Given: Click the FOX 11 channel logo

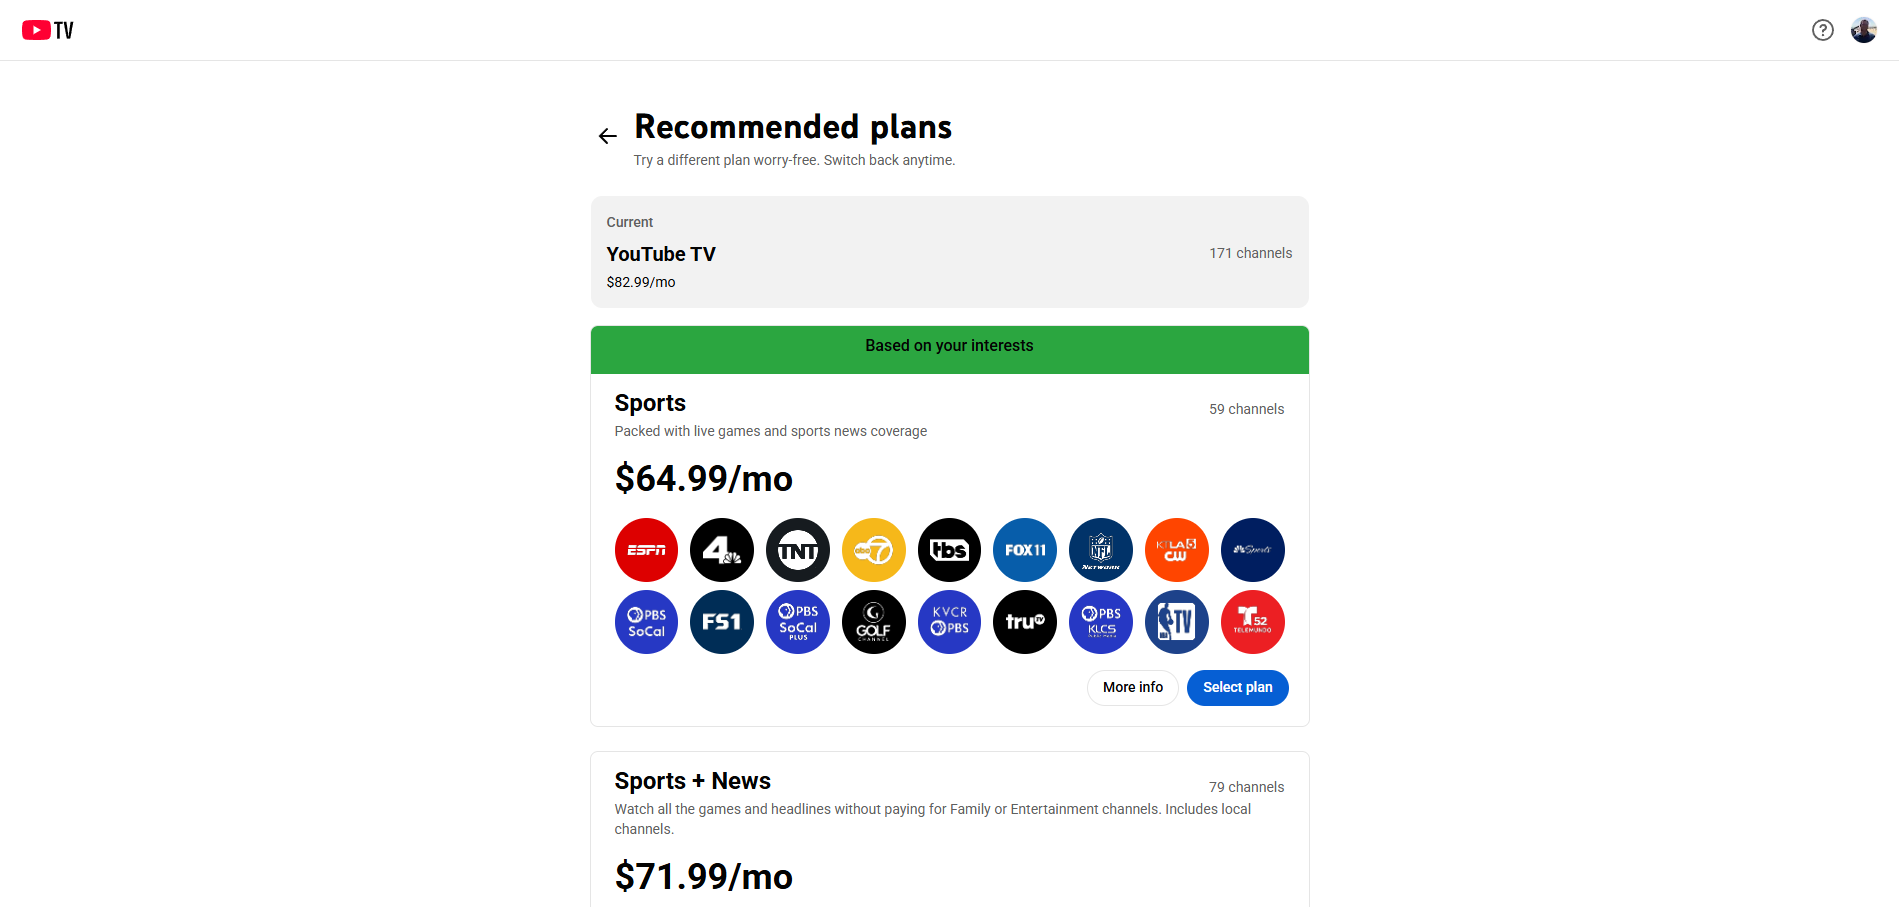Looking at the screenshot, I should click(1025, 550).
